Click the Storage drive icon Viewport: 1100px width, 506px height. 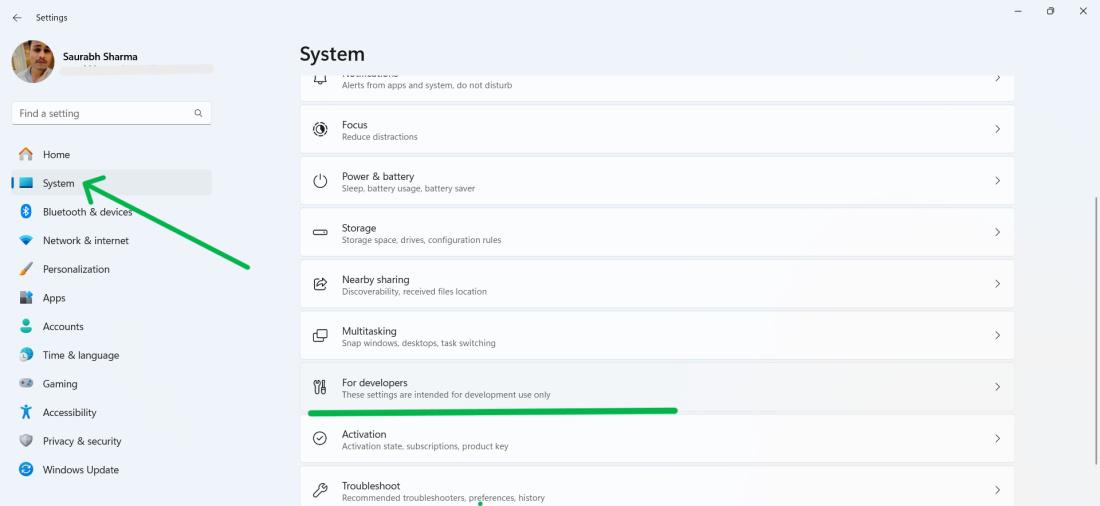320,233
